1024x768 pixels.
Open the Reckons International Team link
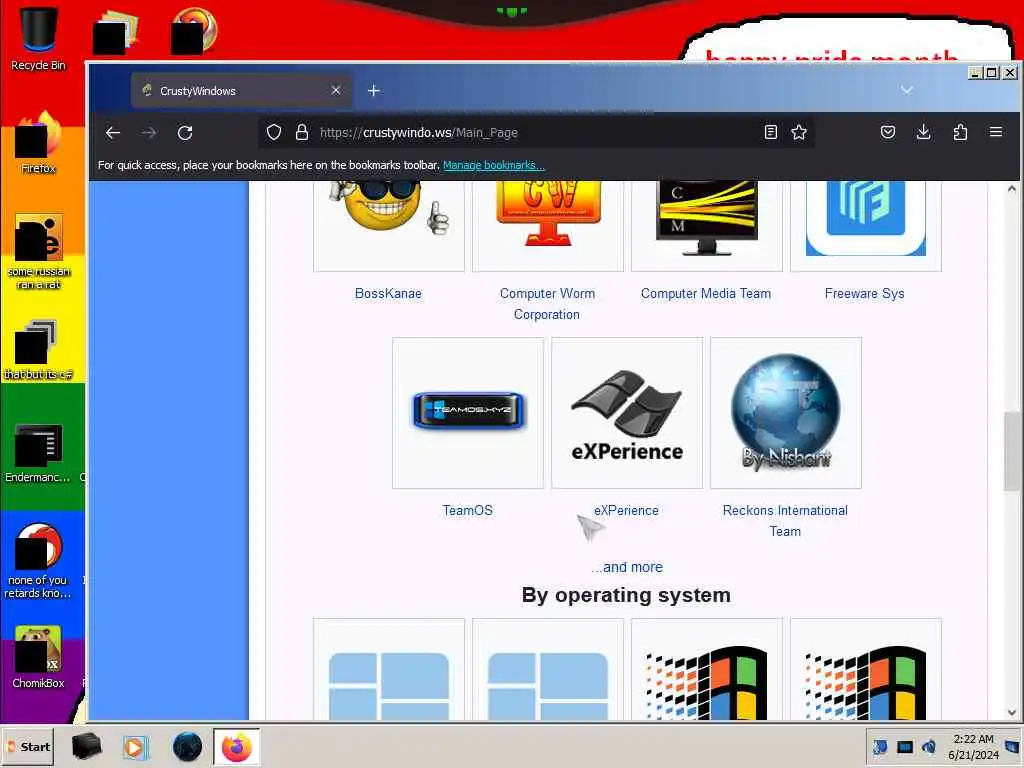[x=785, y=520]
